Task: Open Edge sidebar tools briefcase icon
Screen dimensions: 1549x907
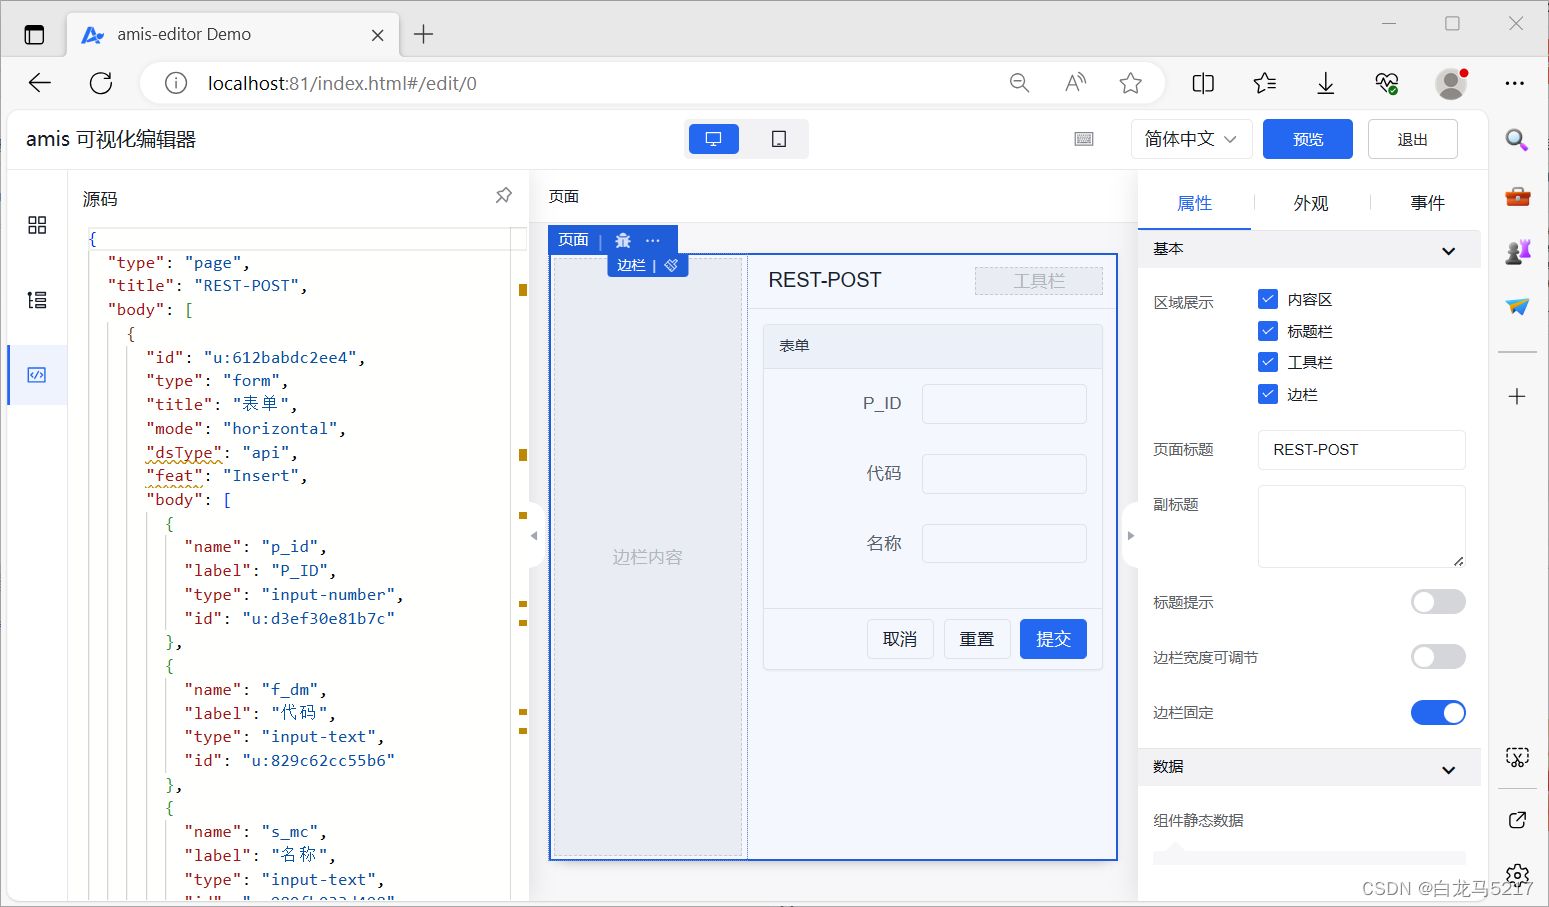Action: pyautogui.click(x=1517, y=196)
